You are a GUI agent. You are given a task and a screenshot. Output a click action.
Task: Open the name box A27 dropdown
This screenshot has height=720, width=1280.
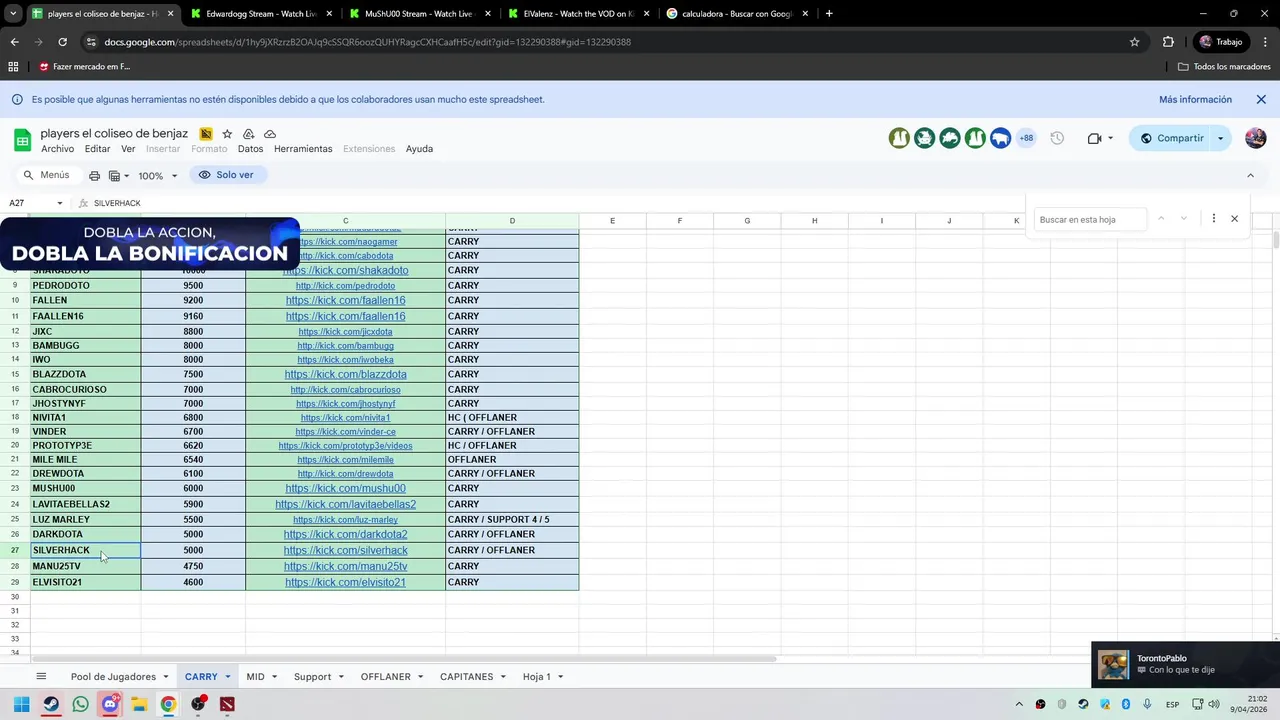point(59,203)
